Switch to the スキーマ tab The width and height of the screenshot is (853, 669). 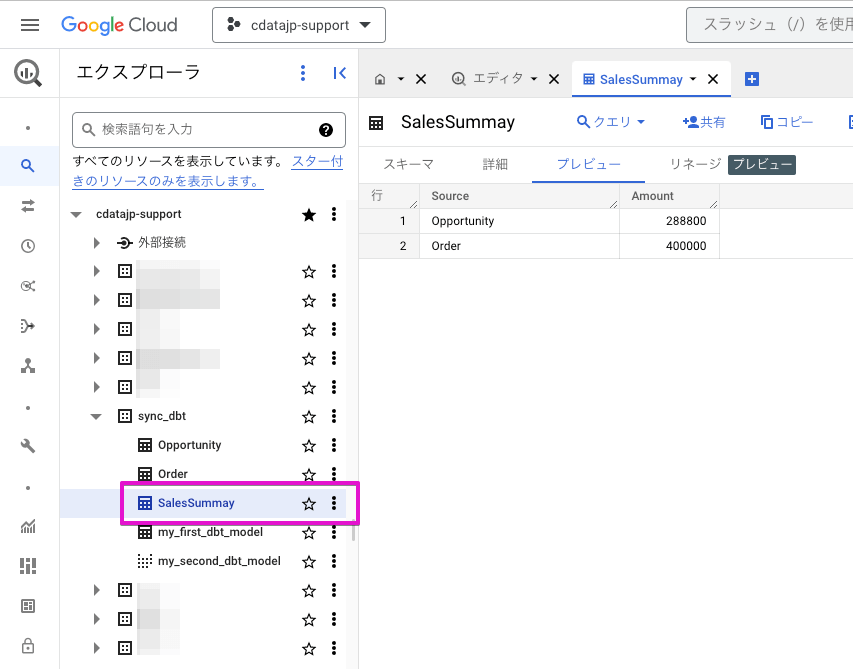(408, 164)
